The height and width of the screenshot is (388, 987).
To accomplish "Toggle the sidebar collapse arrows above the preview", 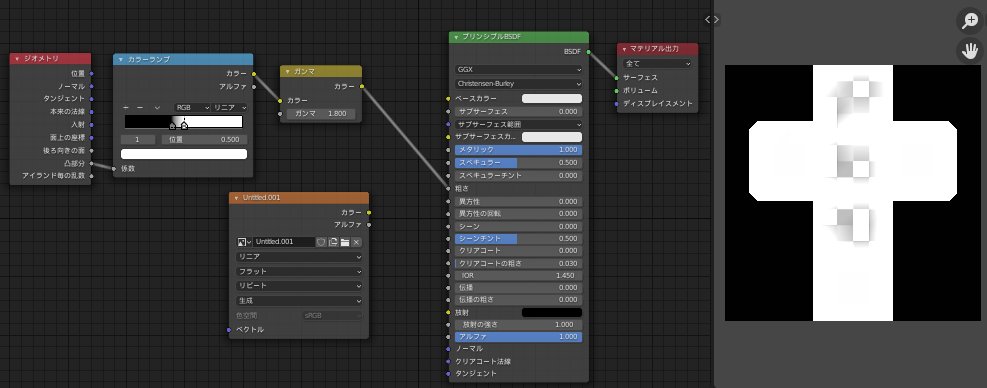I will tap(712, 20).
